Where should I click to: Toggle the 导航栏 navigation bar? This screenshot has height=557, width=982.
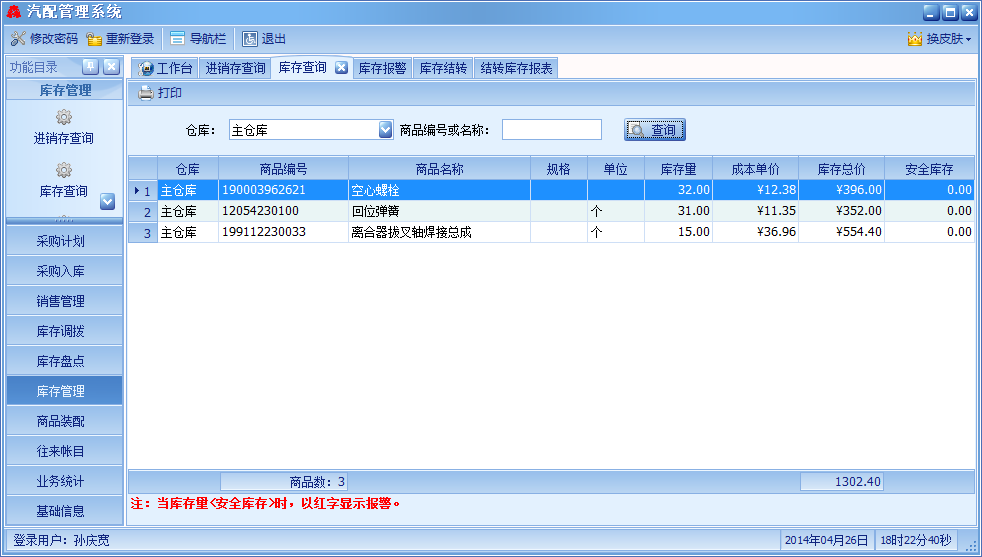pos(177,39)
